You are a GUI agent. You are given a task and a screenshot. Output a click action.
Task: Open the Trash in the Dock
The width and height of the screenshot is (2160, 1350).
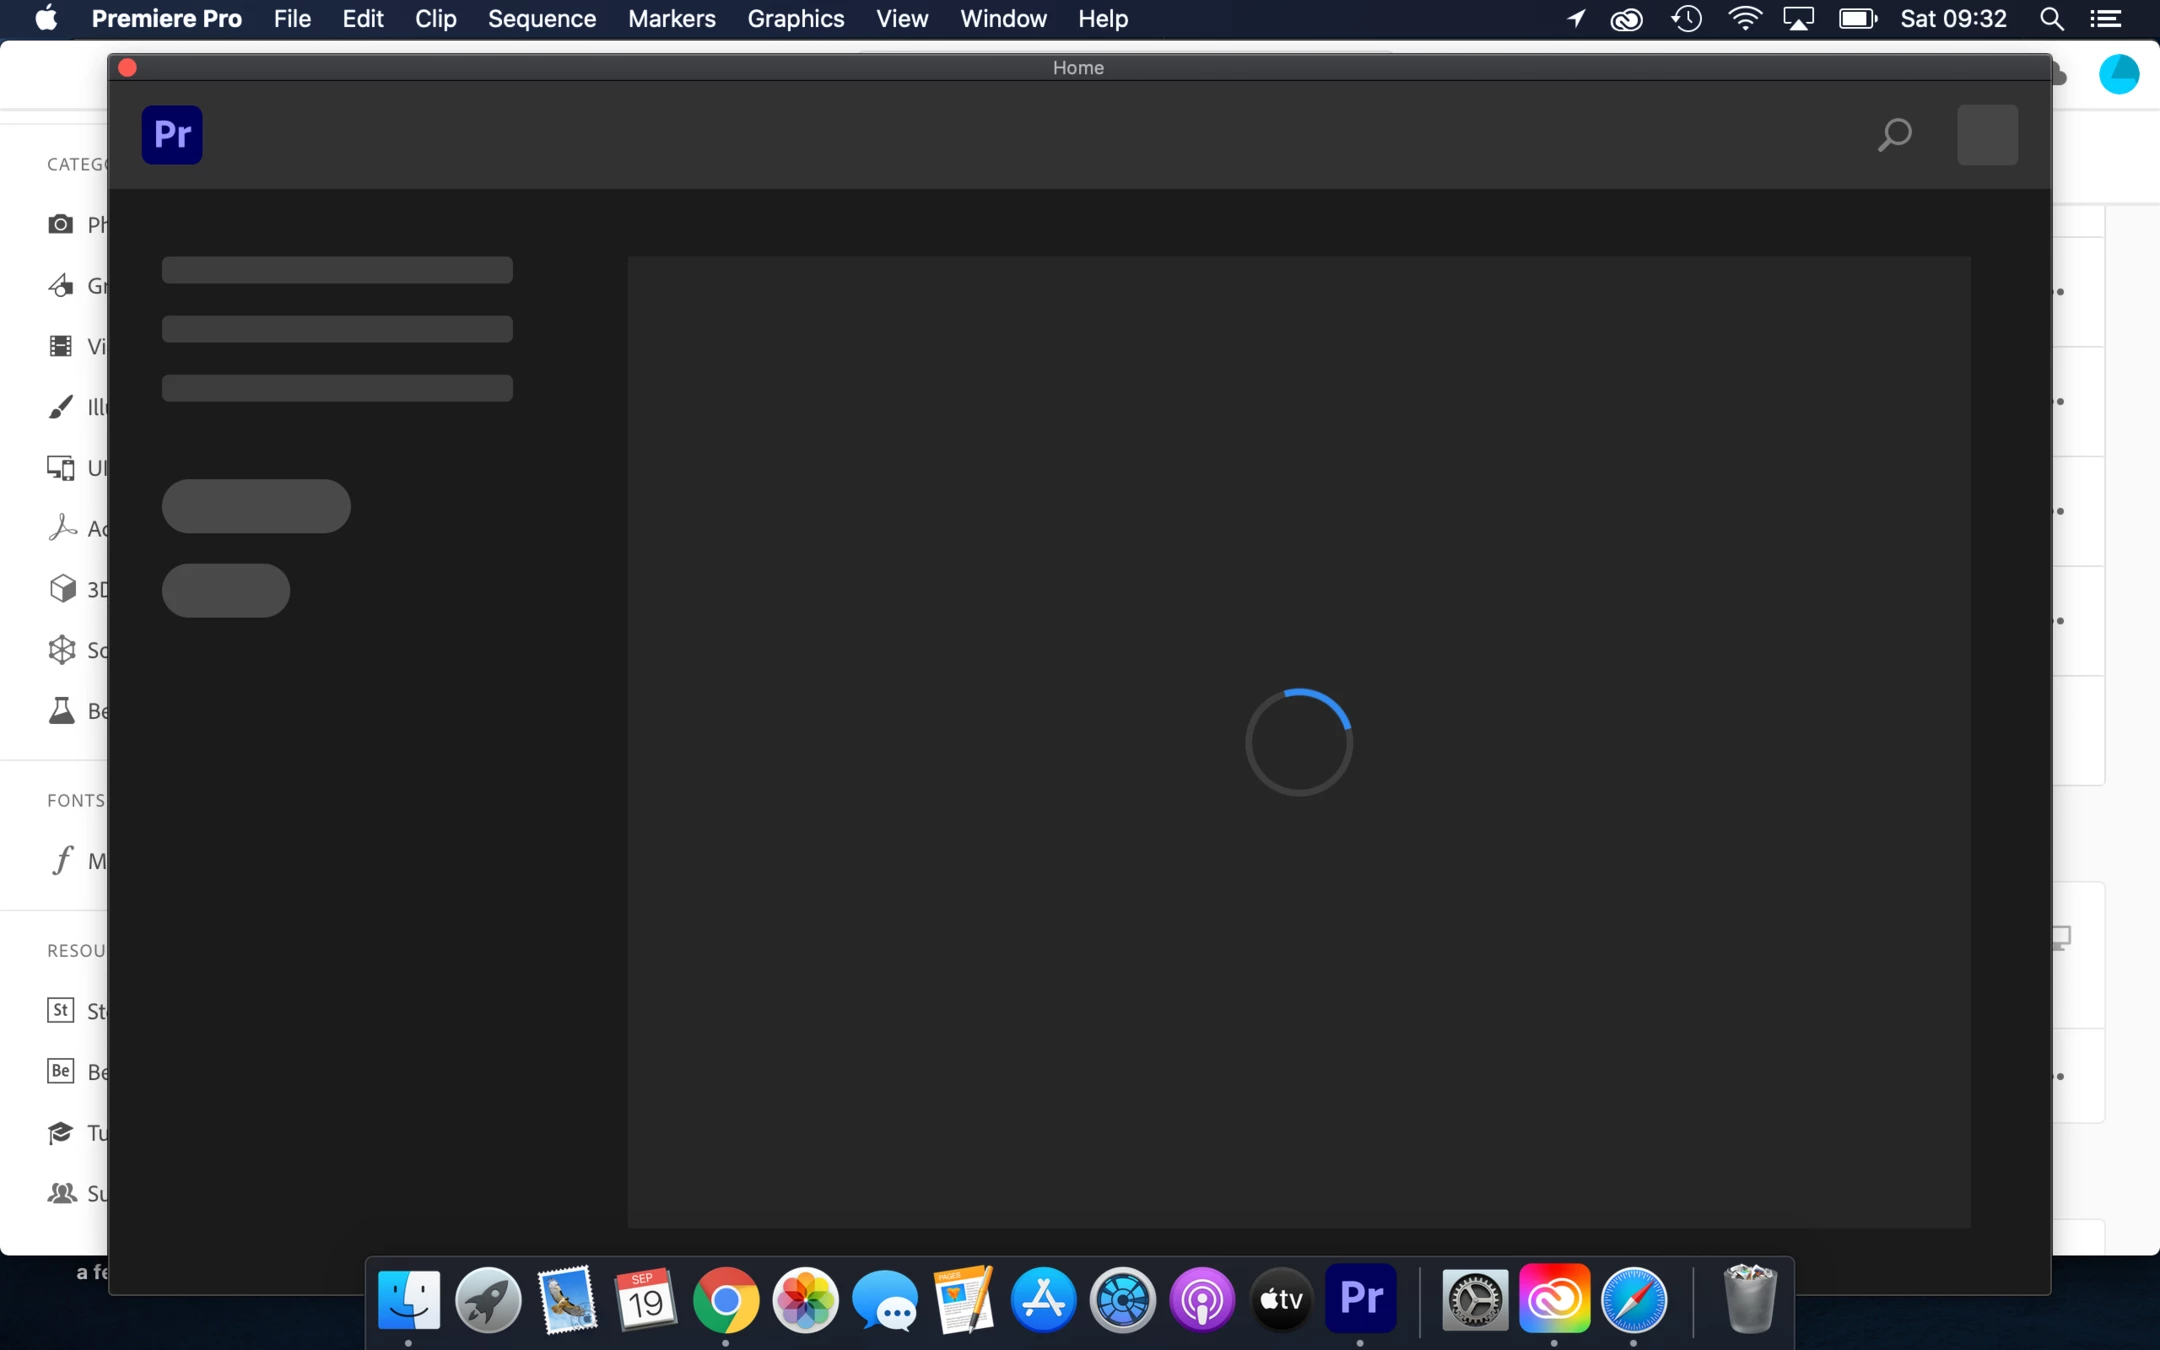[x=1750, y=1300]
